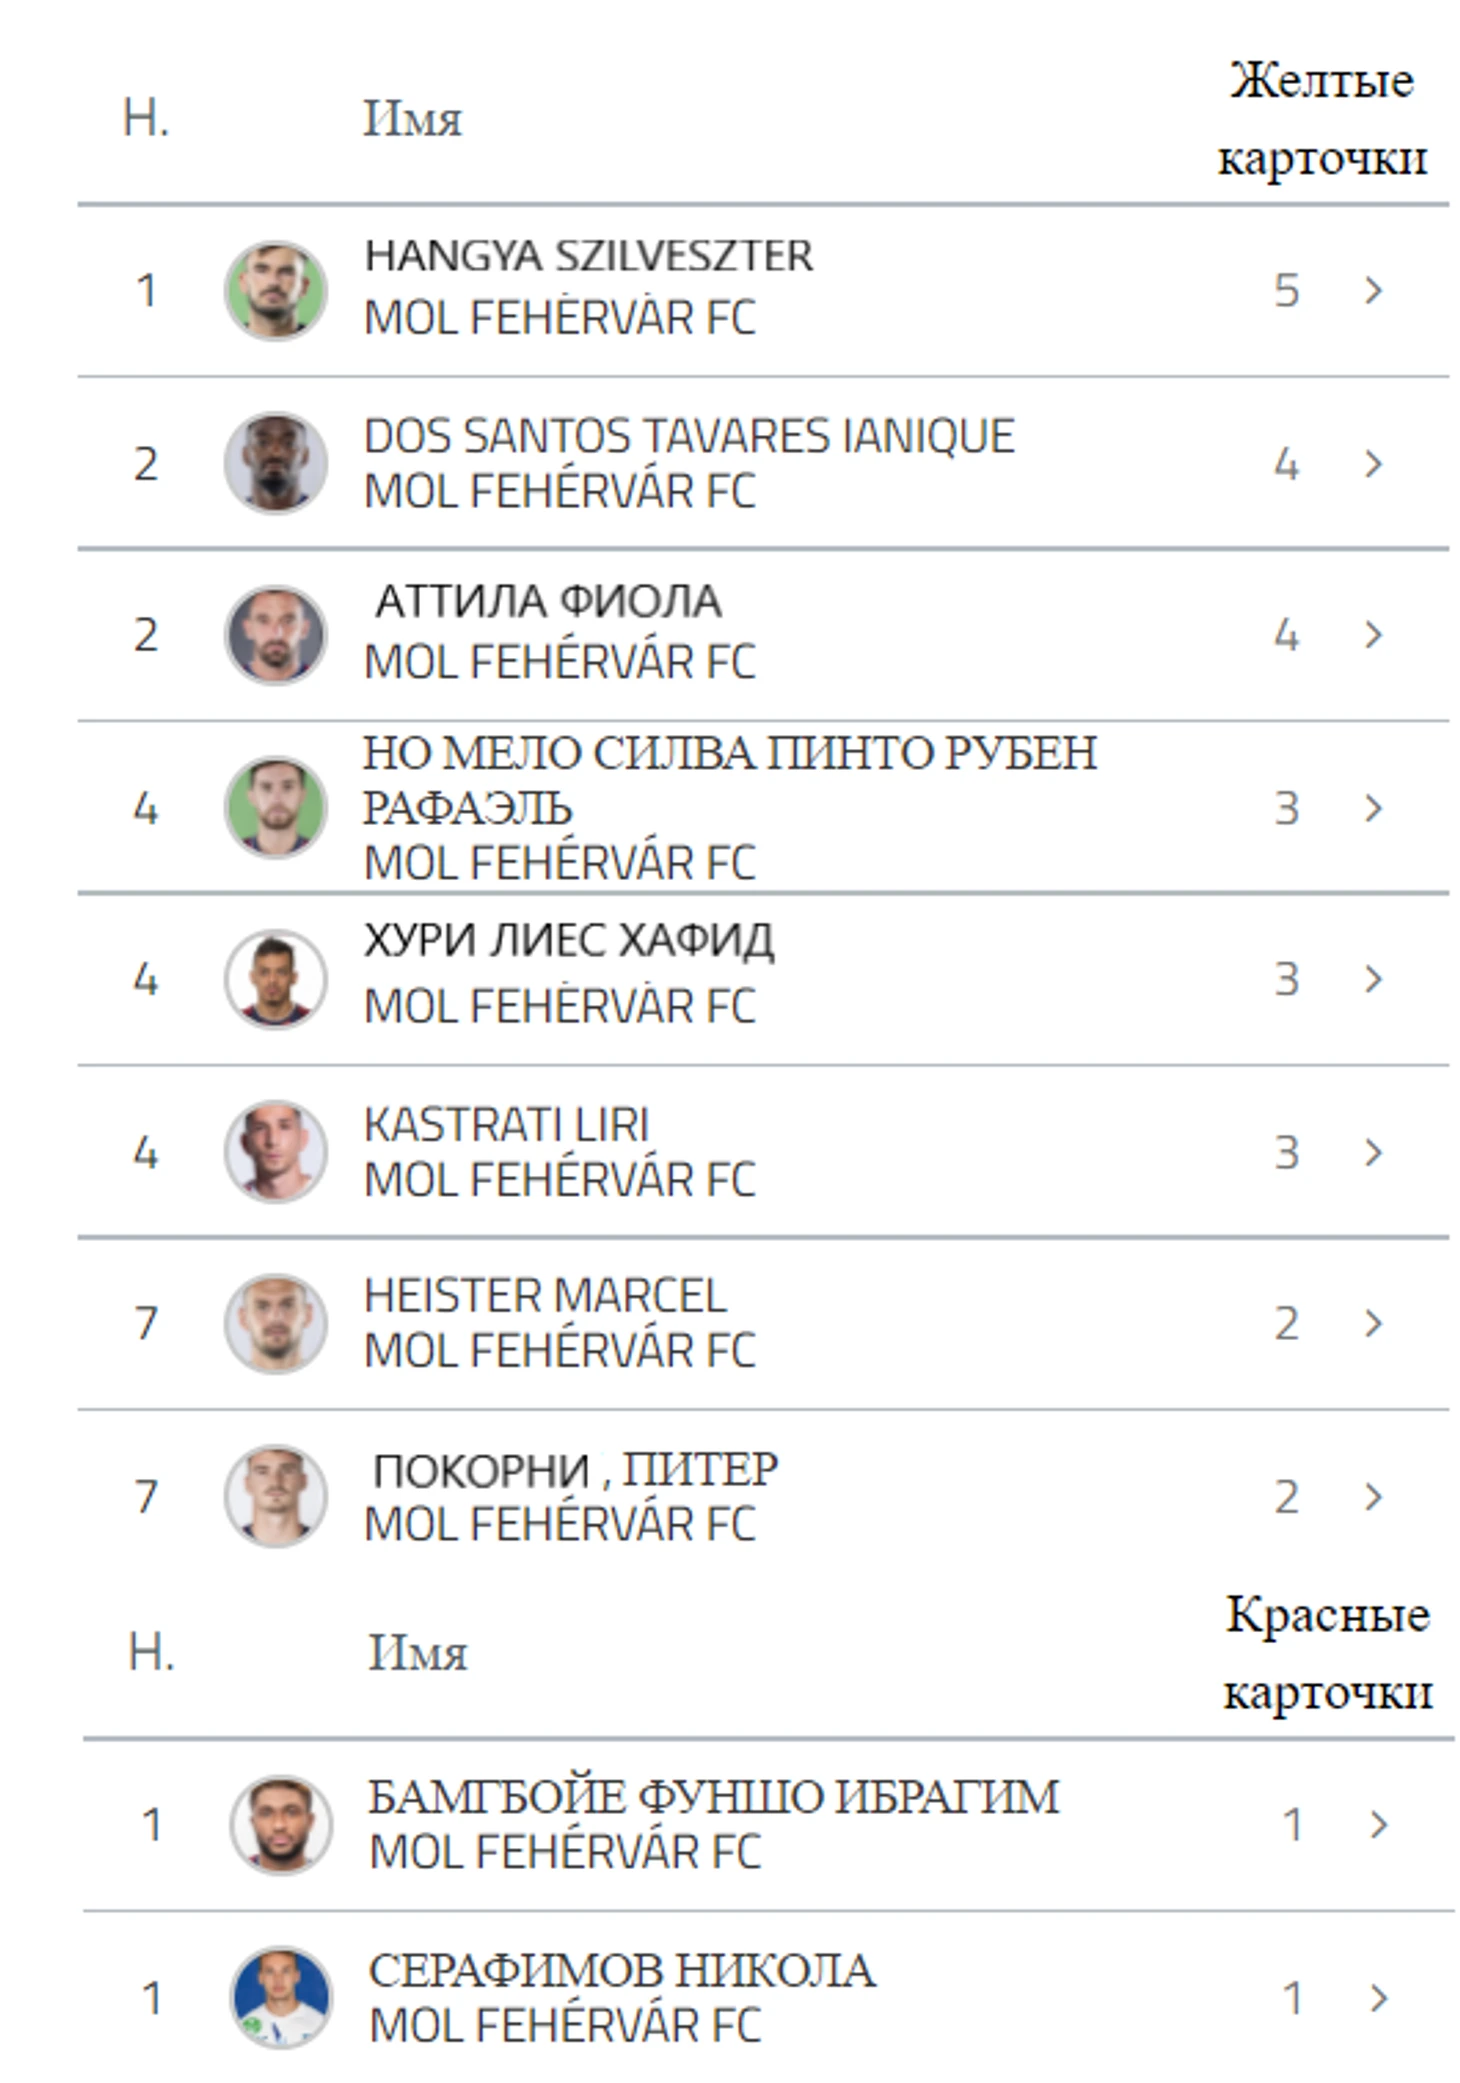This screenshot has height=2083, width=1460.
Task: Sort by Красные карточки column header
Action: [x=1328, y=1652]
